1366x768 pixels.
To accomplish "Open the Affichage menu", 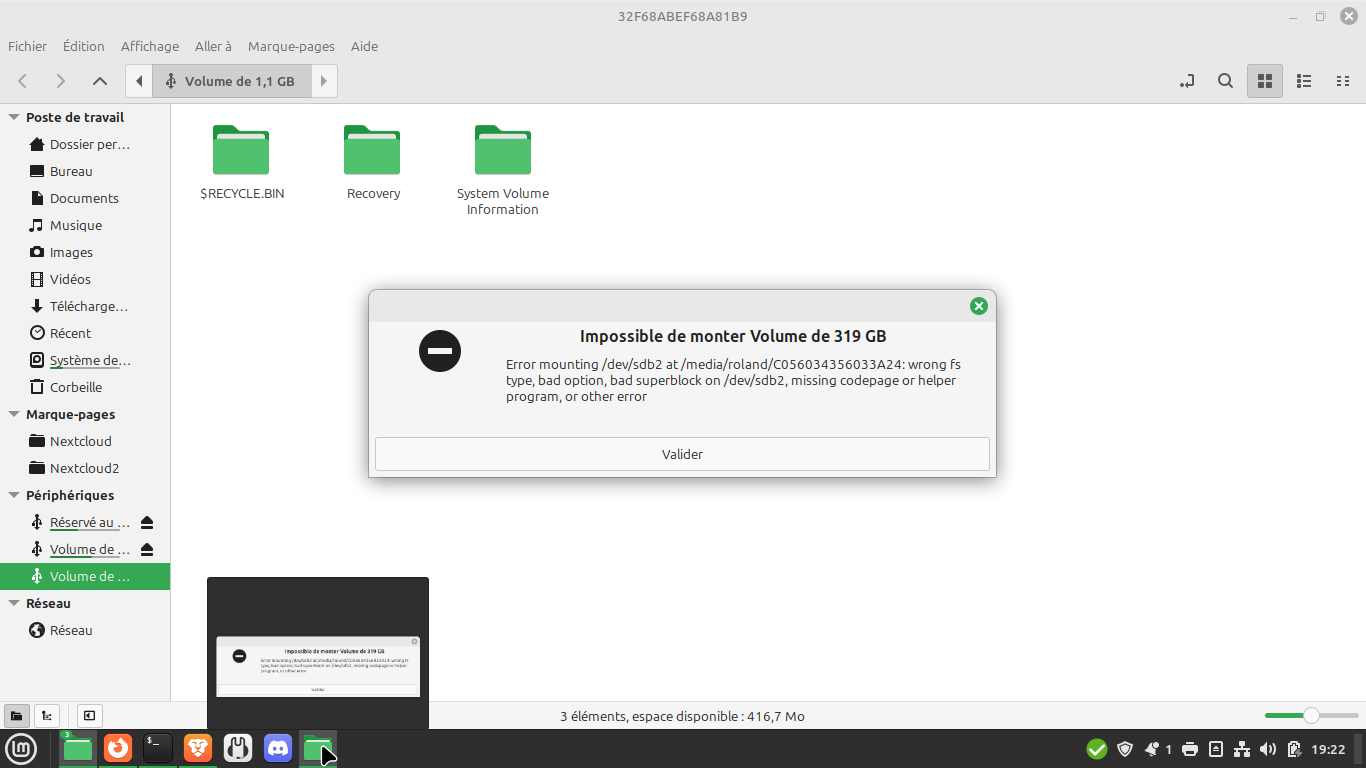I will (x=149, y=46).
